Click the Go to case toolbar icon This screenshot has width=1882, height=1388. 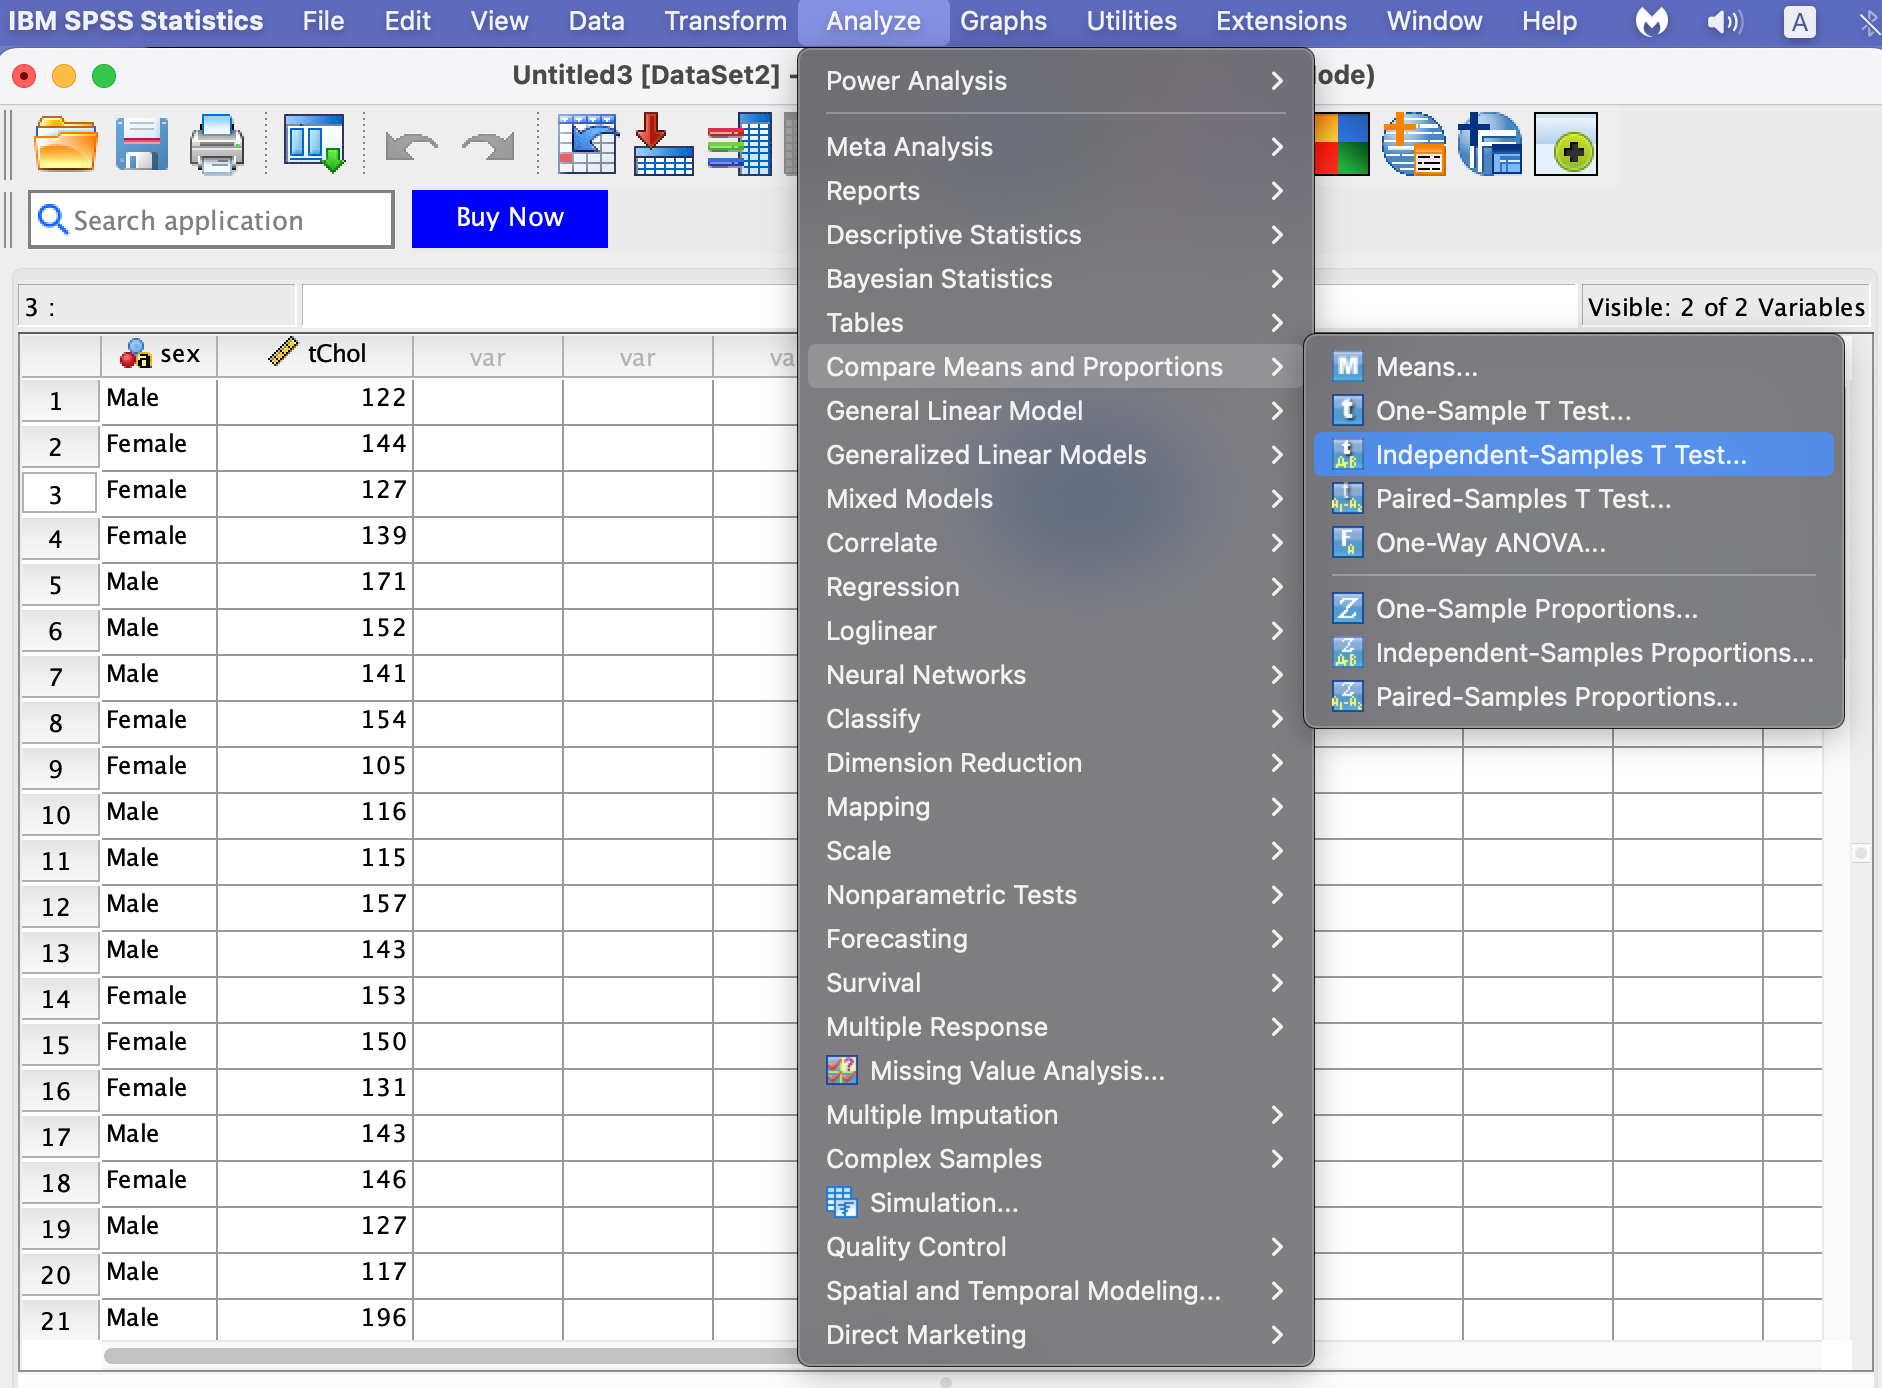pos(587,144)
